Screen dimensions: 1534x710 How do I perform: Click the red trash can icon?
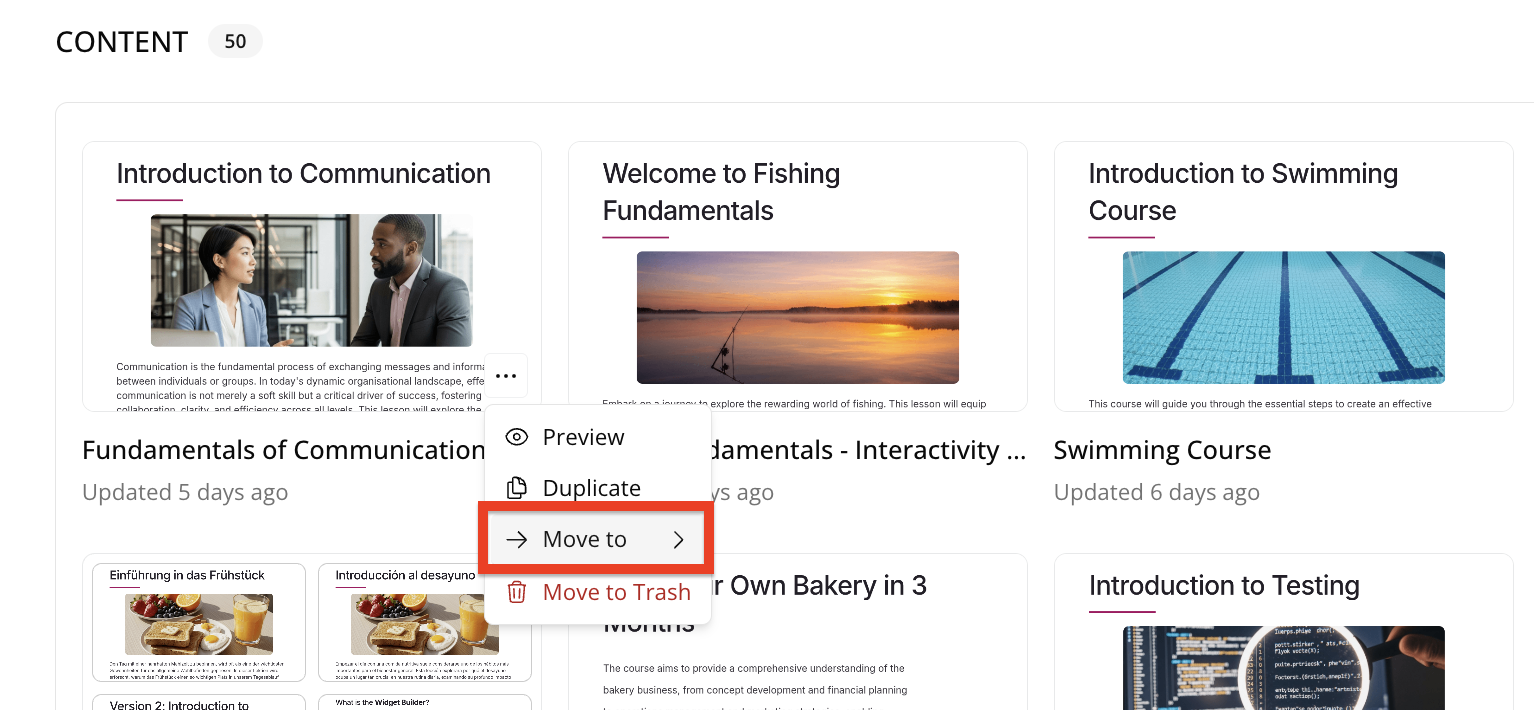coord(516,592)
